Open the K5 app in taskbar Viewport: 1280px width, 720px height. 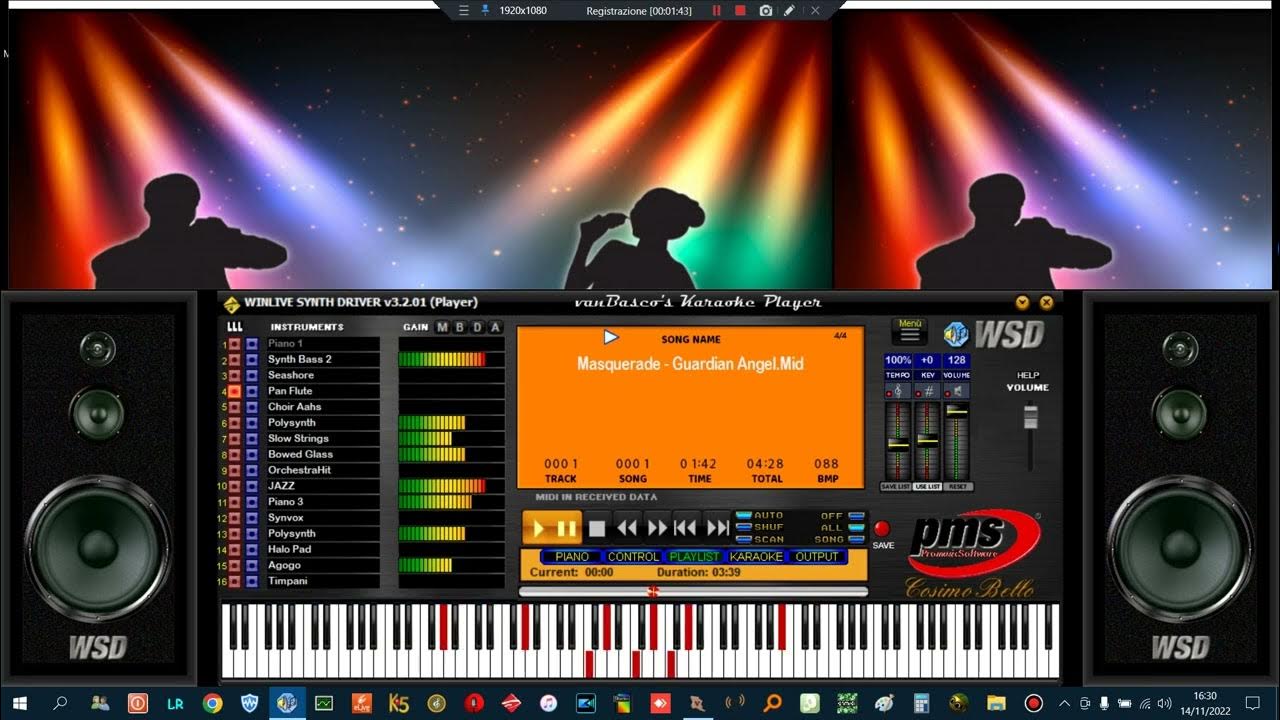[x=399, y=703]
